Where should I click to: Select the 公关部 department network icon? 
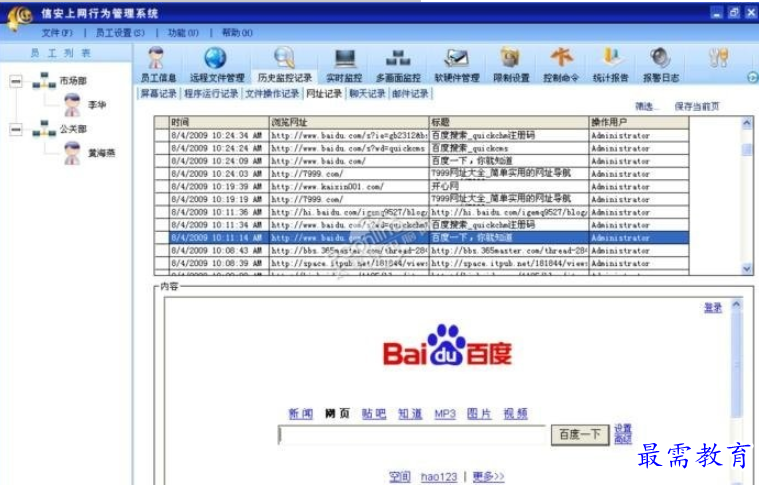click(x=44, y=129)
